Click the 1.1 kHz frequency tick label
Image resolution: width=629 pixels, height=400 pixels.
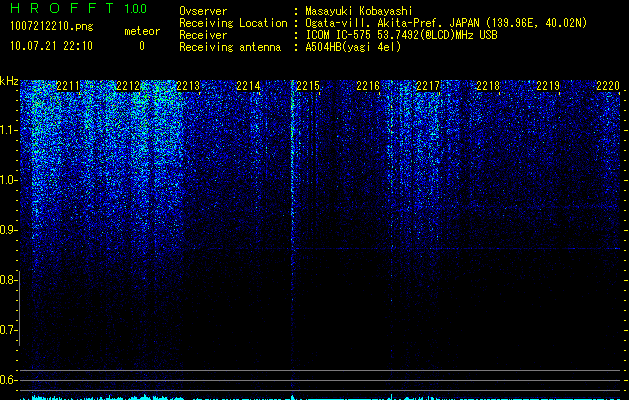coord(8,130)
